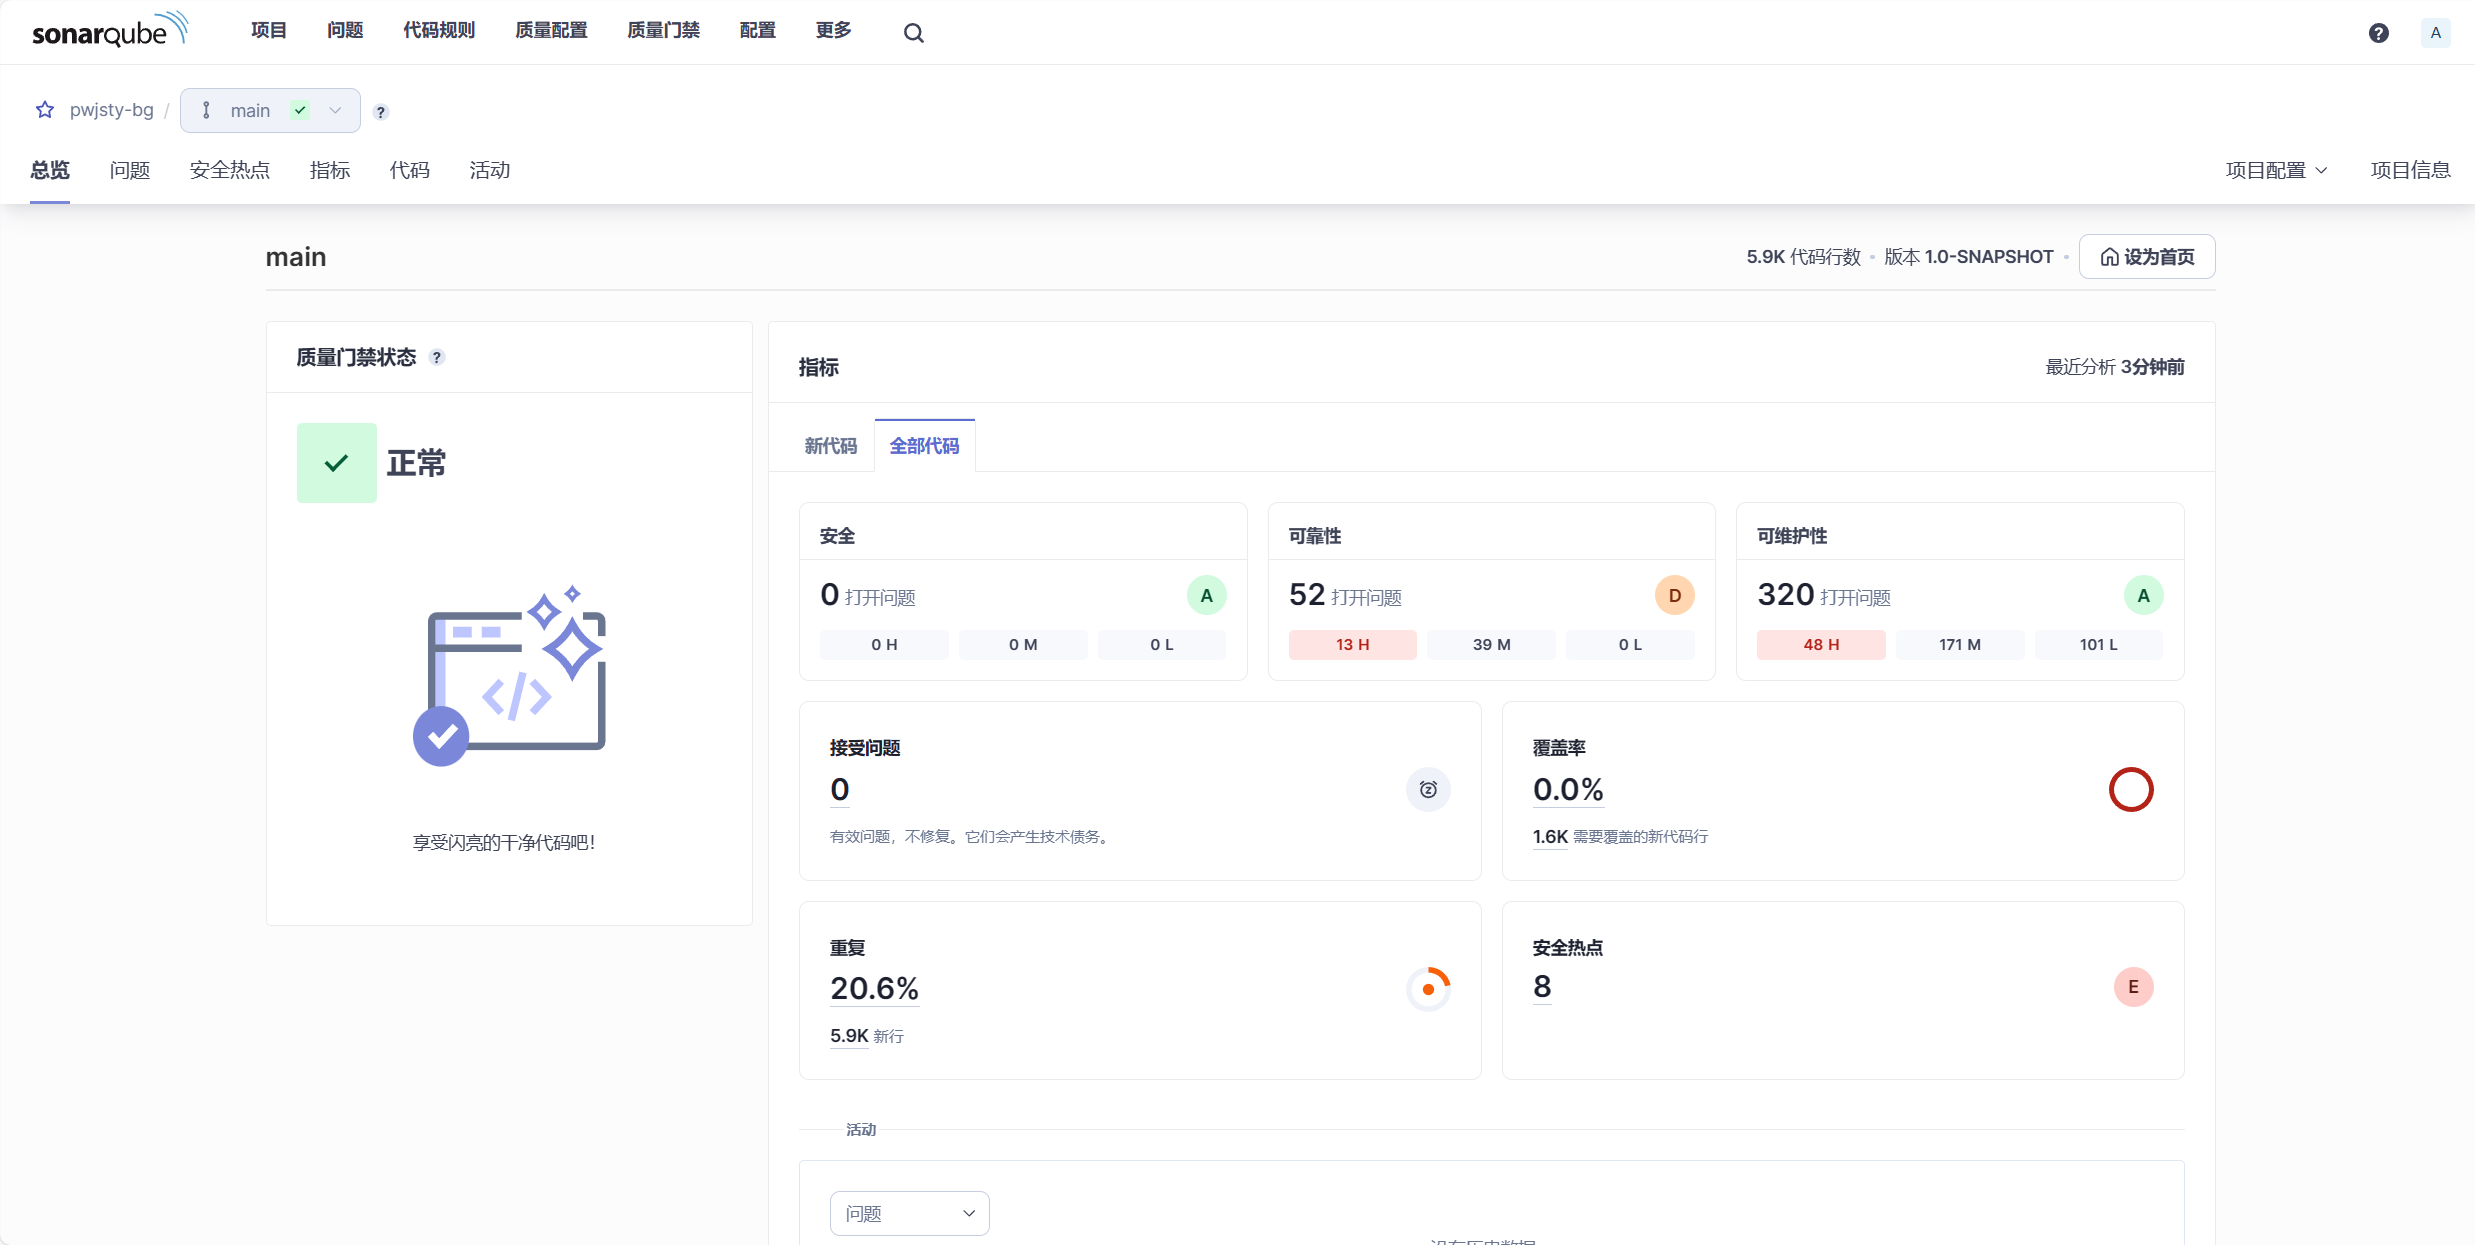Screen dimensions: 2475x1245
Task: Click the branch help question icon
Action: click(x=381, y=112)
